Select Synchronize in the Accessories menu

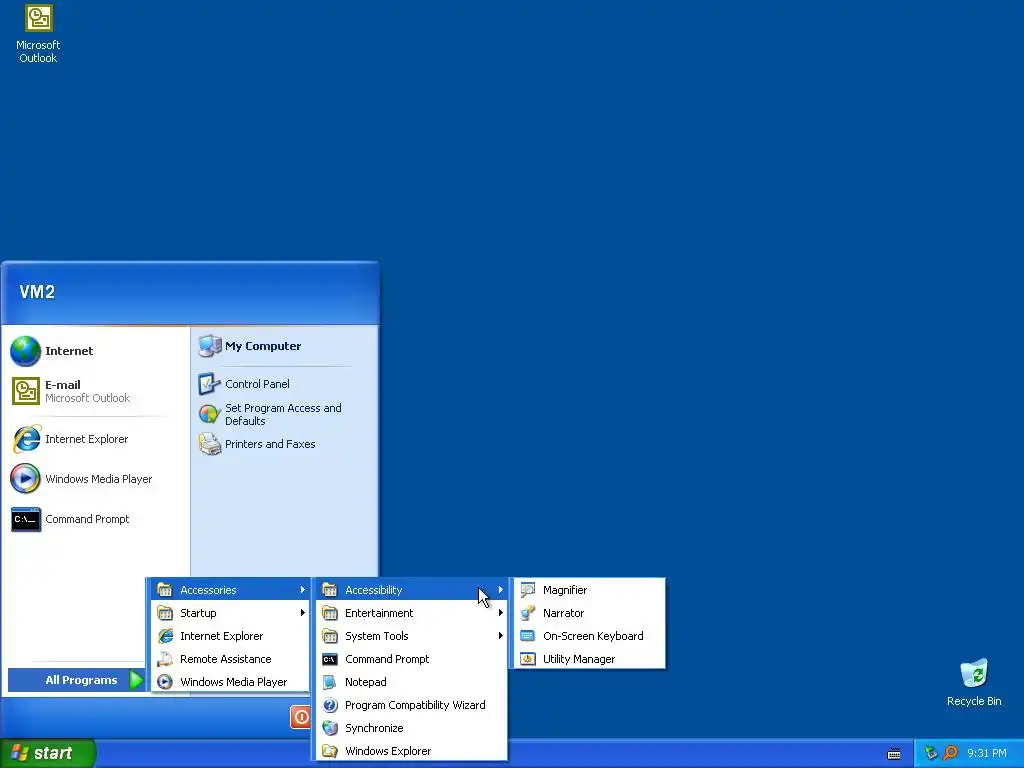[x=412, y=728]
